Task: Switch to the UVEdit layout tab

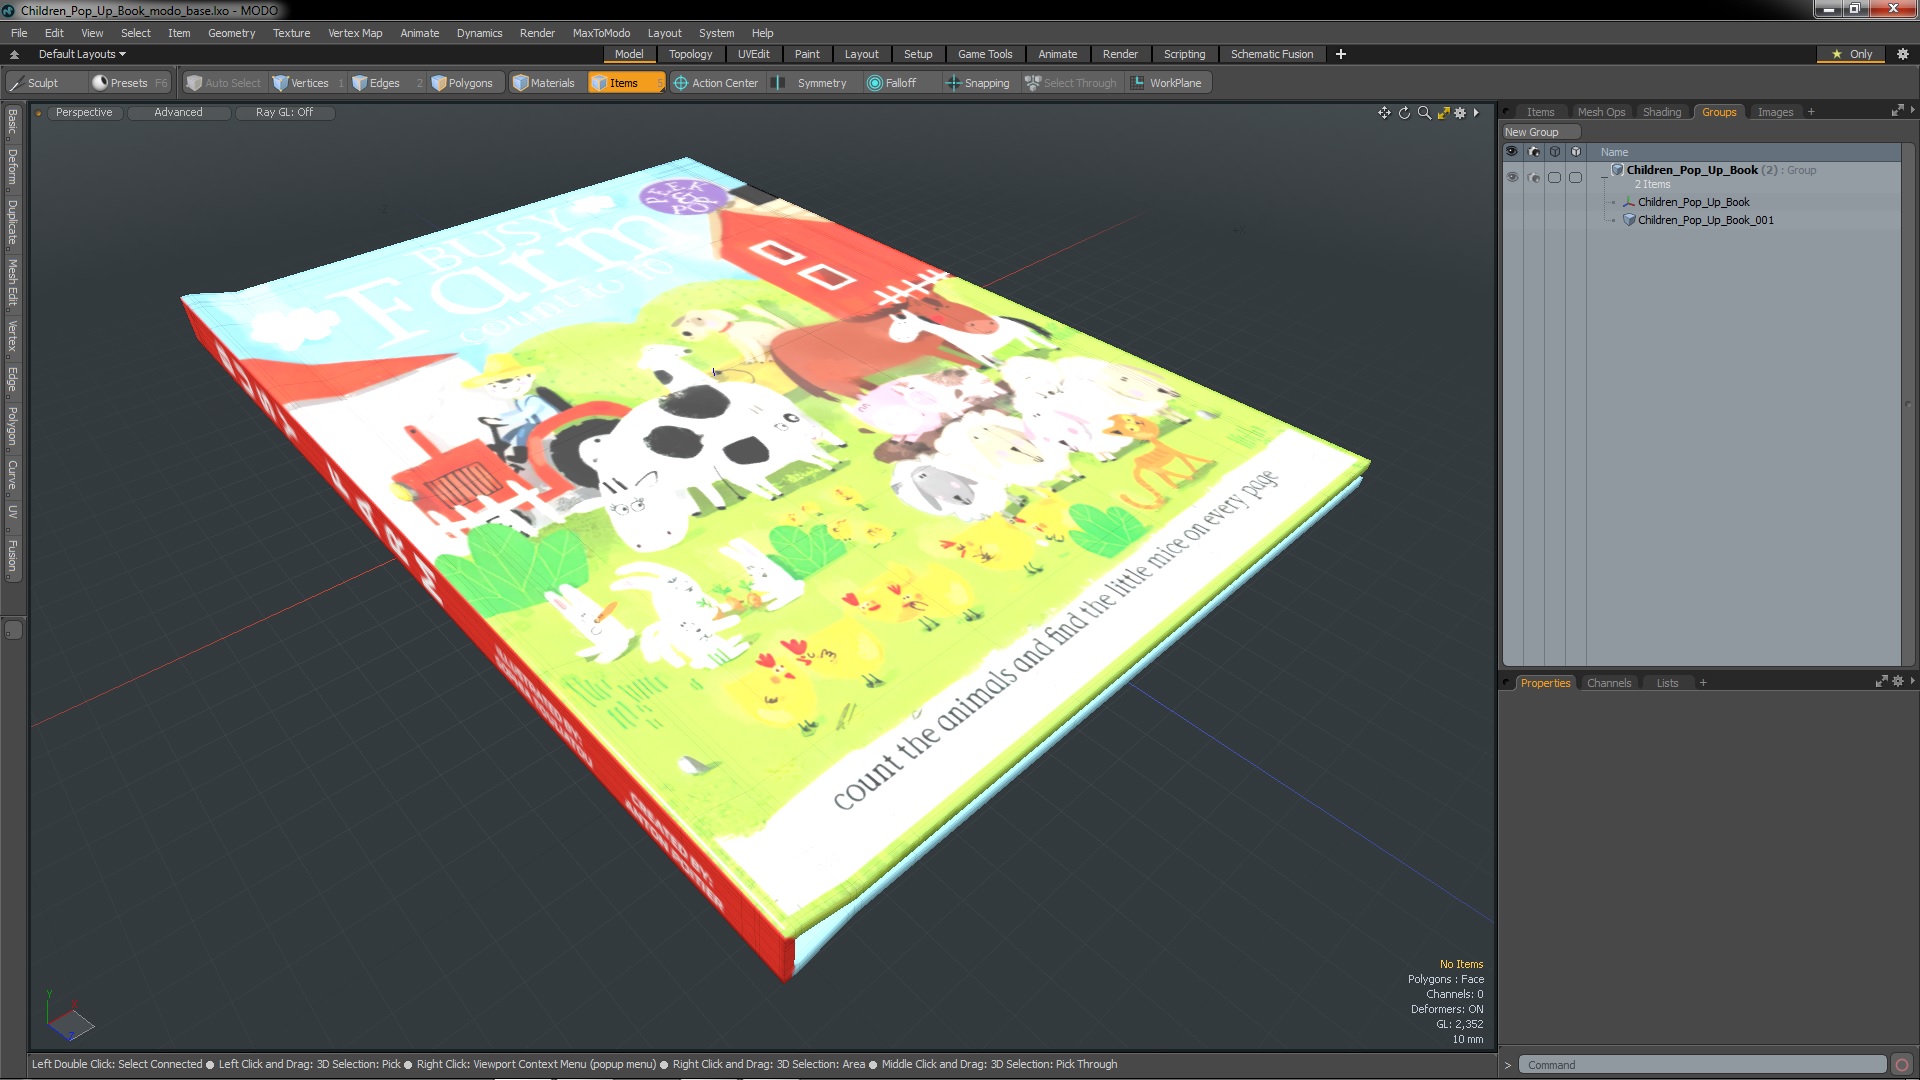Action: pyautogui.click(x=753, y=54)
